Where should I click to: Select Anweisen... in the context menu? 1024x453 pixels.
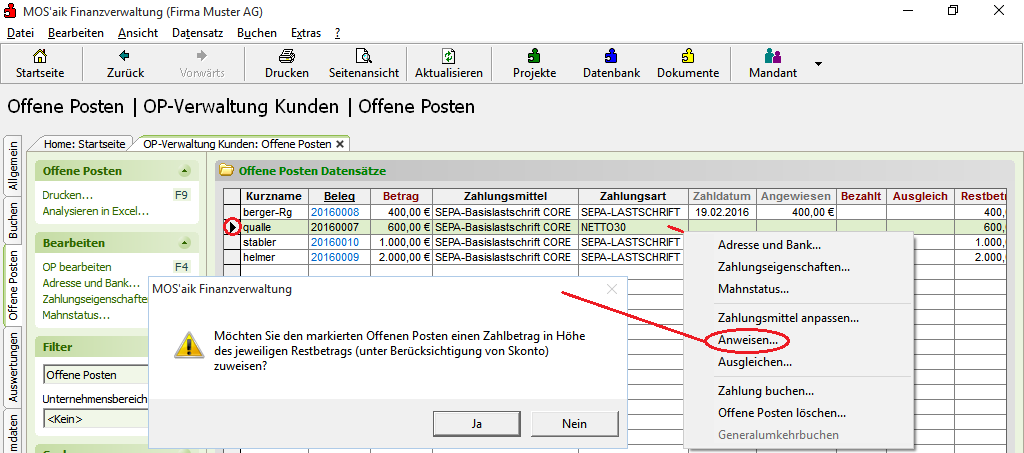click(747, 341)
